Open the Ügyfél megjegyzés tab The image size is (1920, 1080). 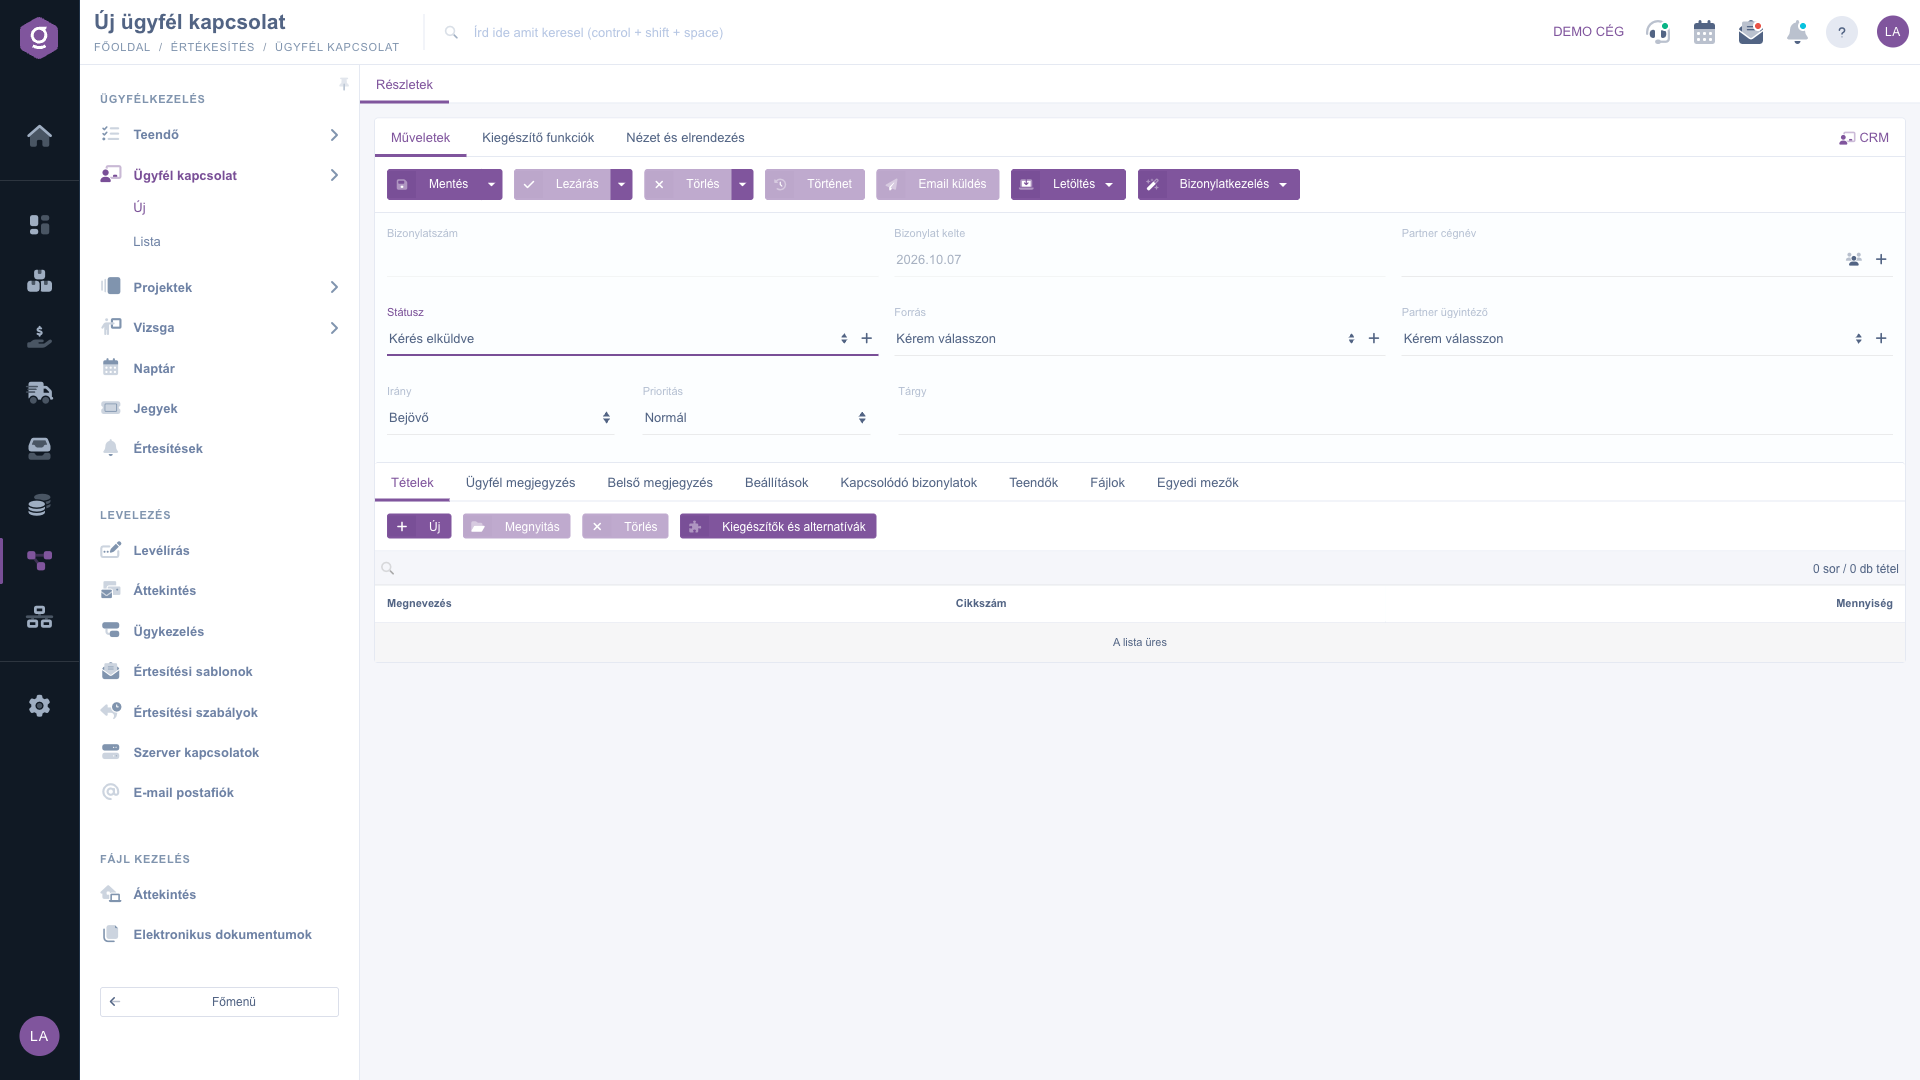(x=520, y=483)
